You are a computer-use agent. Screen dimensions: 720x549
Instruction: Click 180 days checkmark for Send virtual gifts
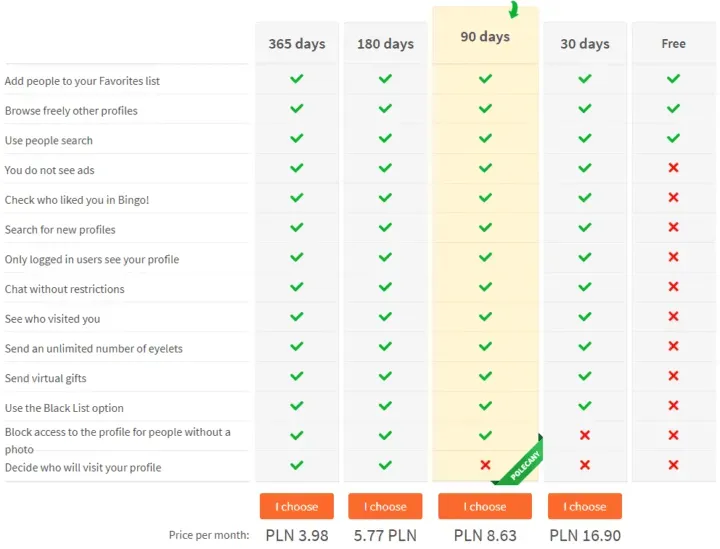(x=385, y=376)
